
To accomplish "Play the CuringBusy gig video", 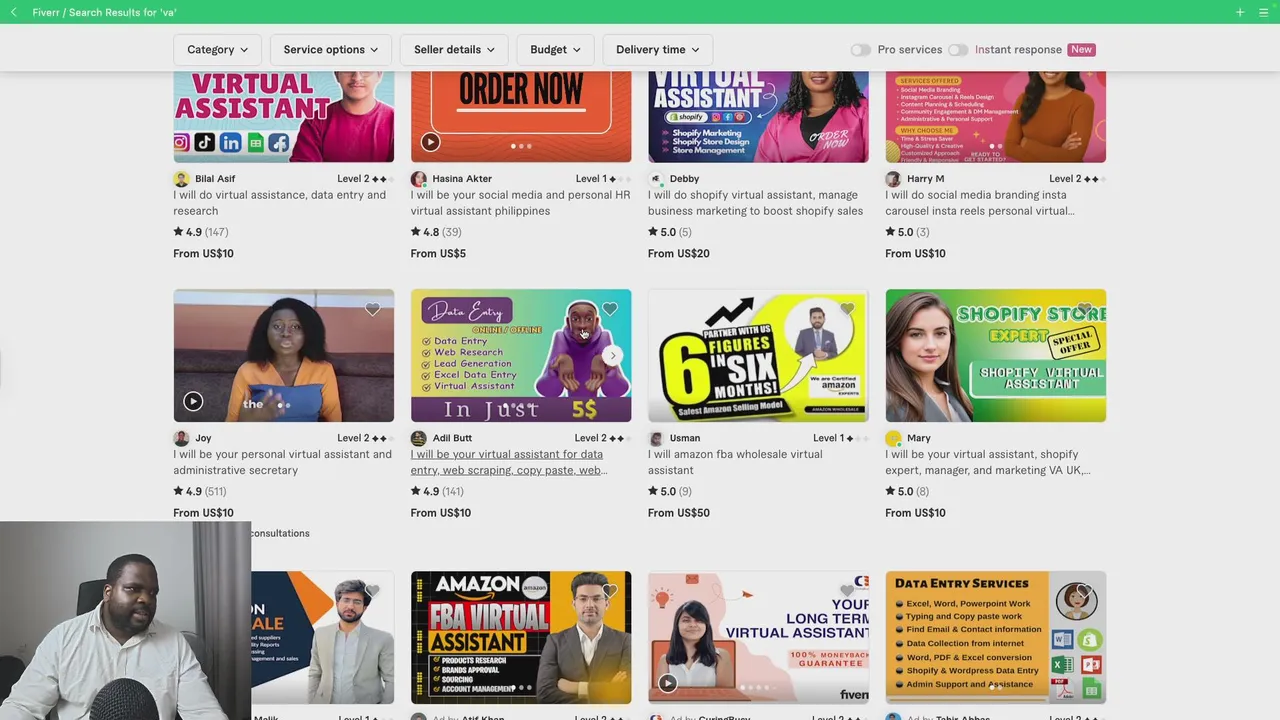I will (667, 684).
